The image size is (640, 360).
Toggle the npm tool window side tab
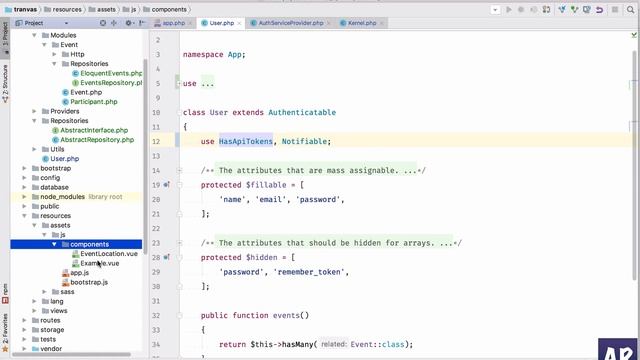pos(5,293)
